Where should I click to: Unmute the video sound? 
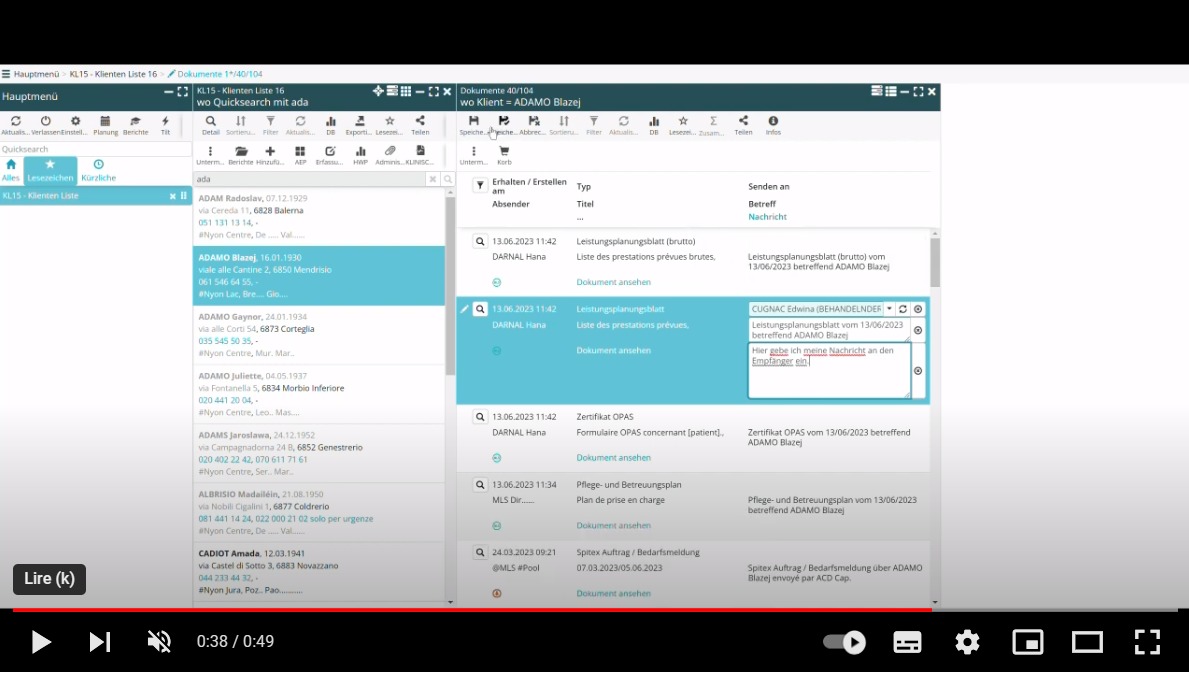point(159,642)
